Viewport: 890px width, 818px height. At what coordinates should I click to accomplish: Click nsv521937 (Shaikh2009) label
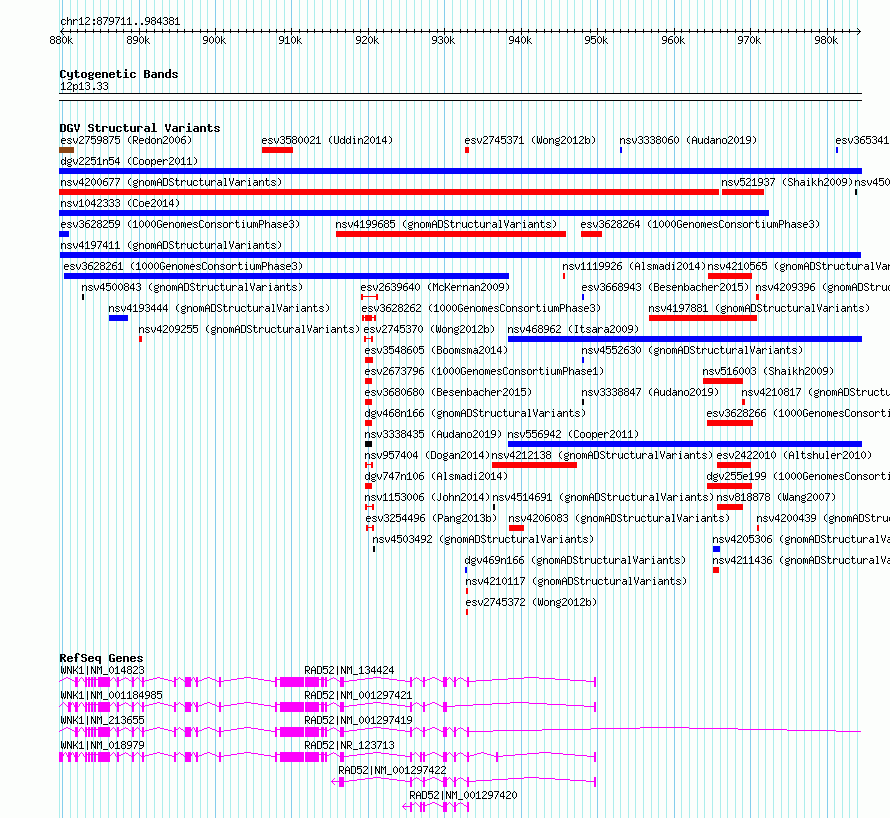click(787, 182)
